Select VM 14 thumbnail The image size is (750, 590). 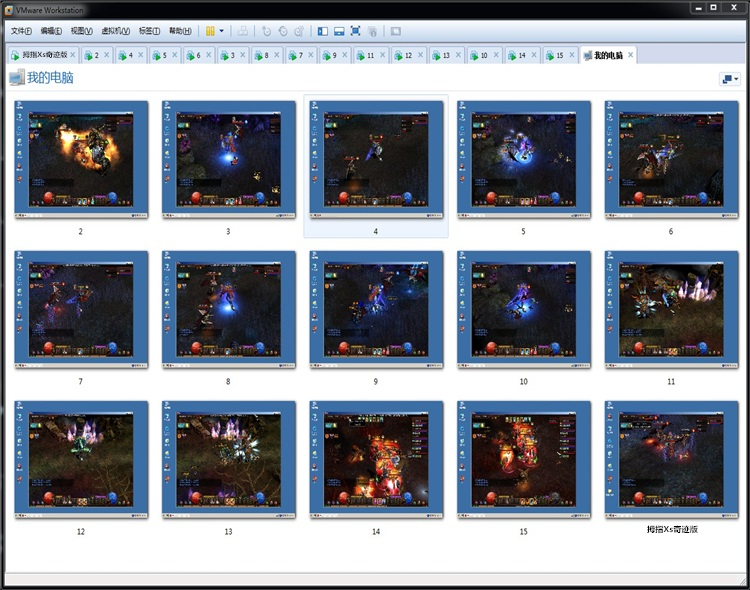click(376, 460)
